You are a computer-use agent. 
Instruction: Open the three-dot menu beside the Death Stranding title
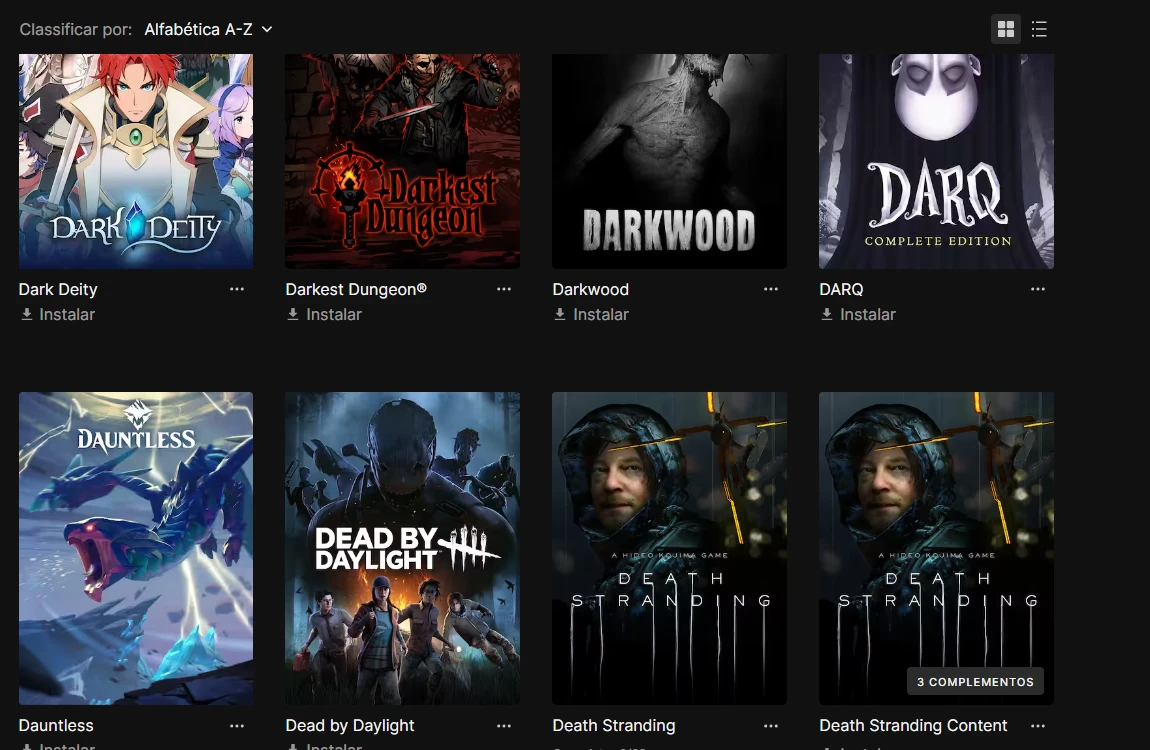pyautogui.click(x=770, y=726)
